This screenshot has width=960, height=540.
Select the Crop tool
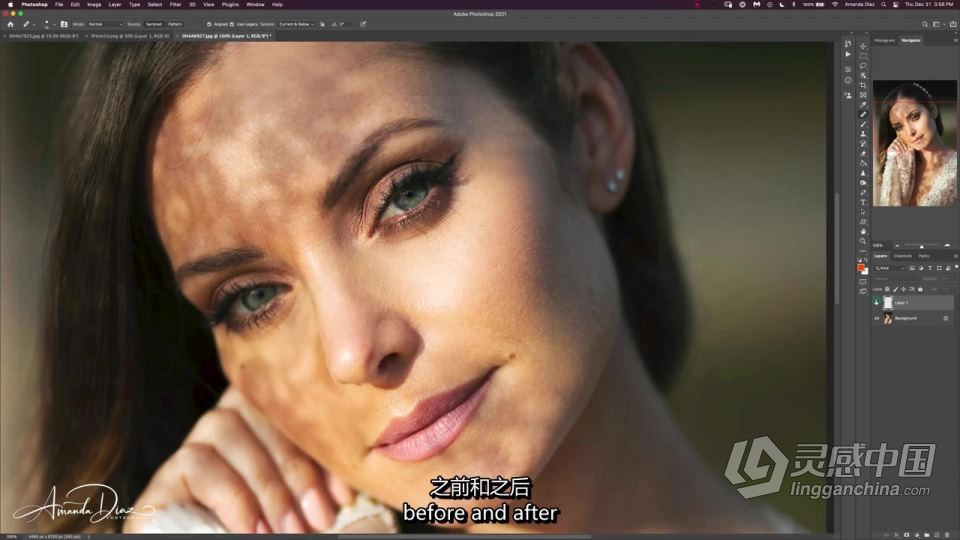(863, 85)
